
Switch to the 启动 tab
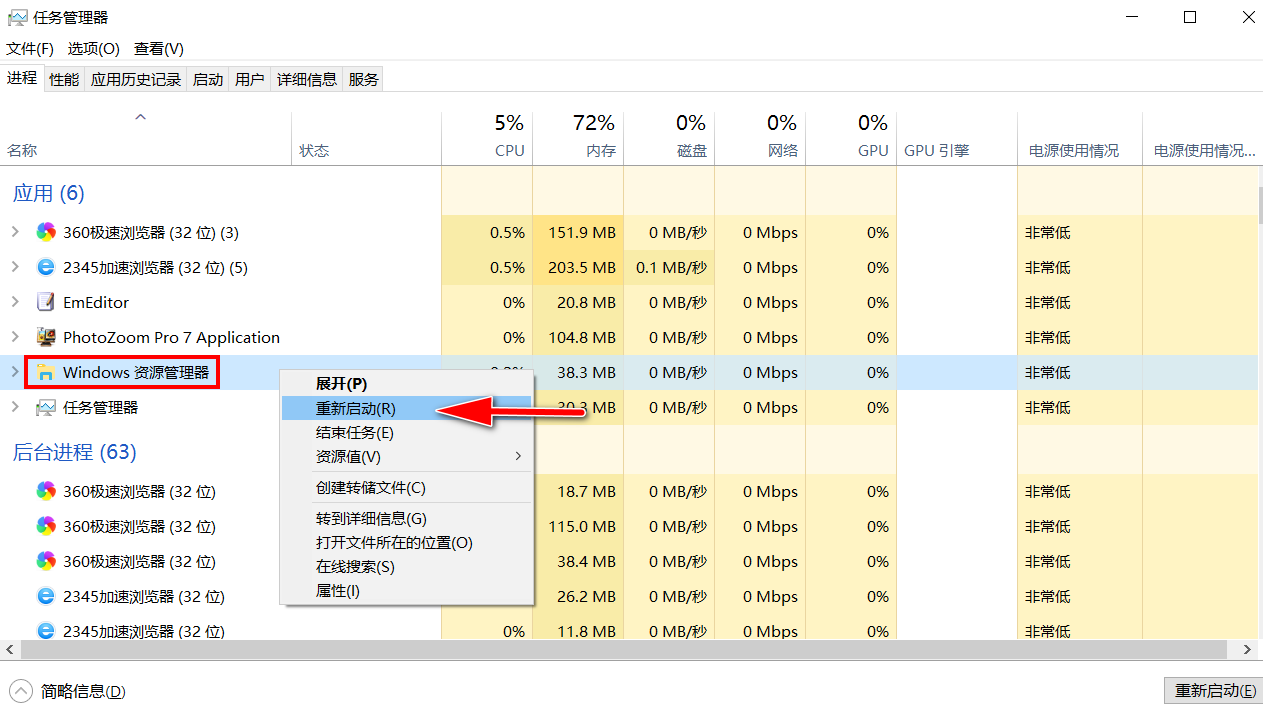pos(208,79)
